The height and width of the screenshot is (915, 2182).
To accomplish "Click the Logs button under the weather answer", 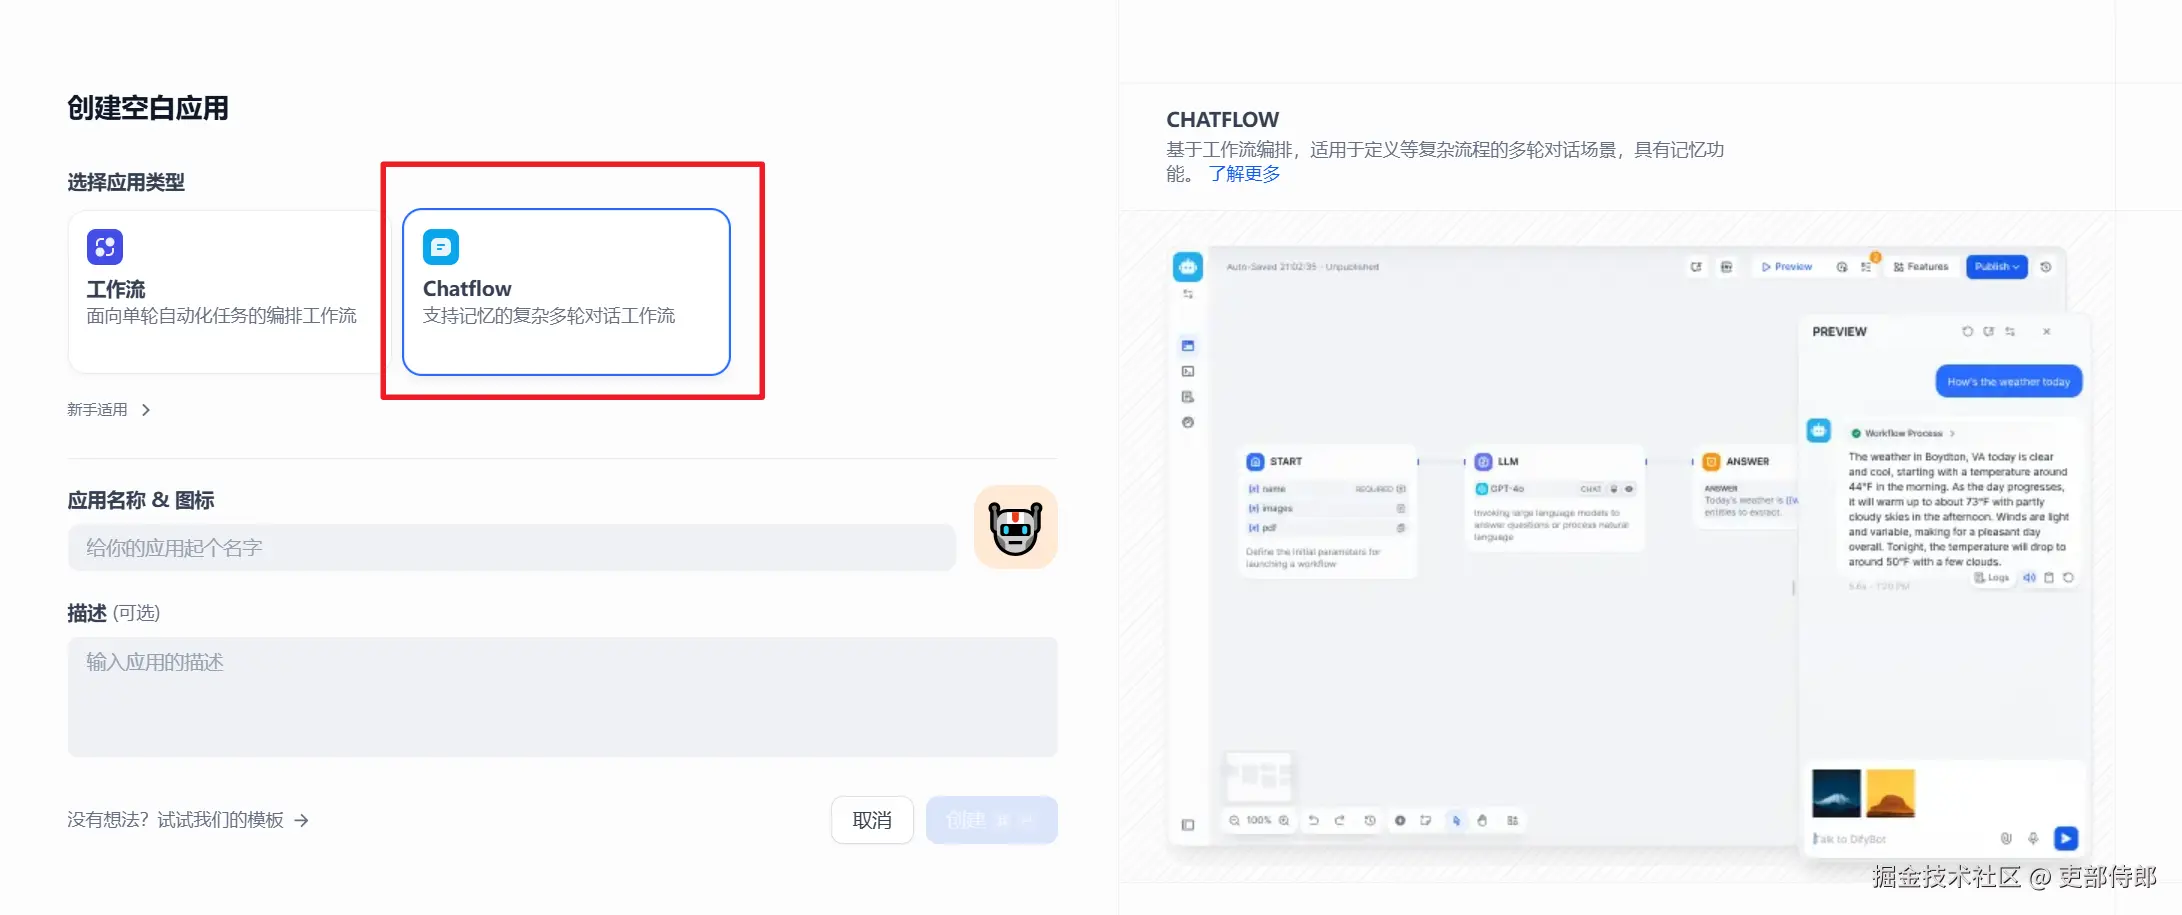I will point(1992,578).
